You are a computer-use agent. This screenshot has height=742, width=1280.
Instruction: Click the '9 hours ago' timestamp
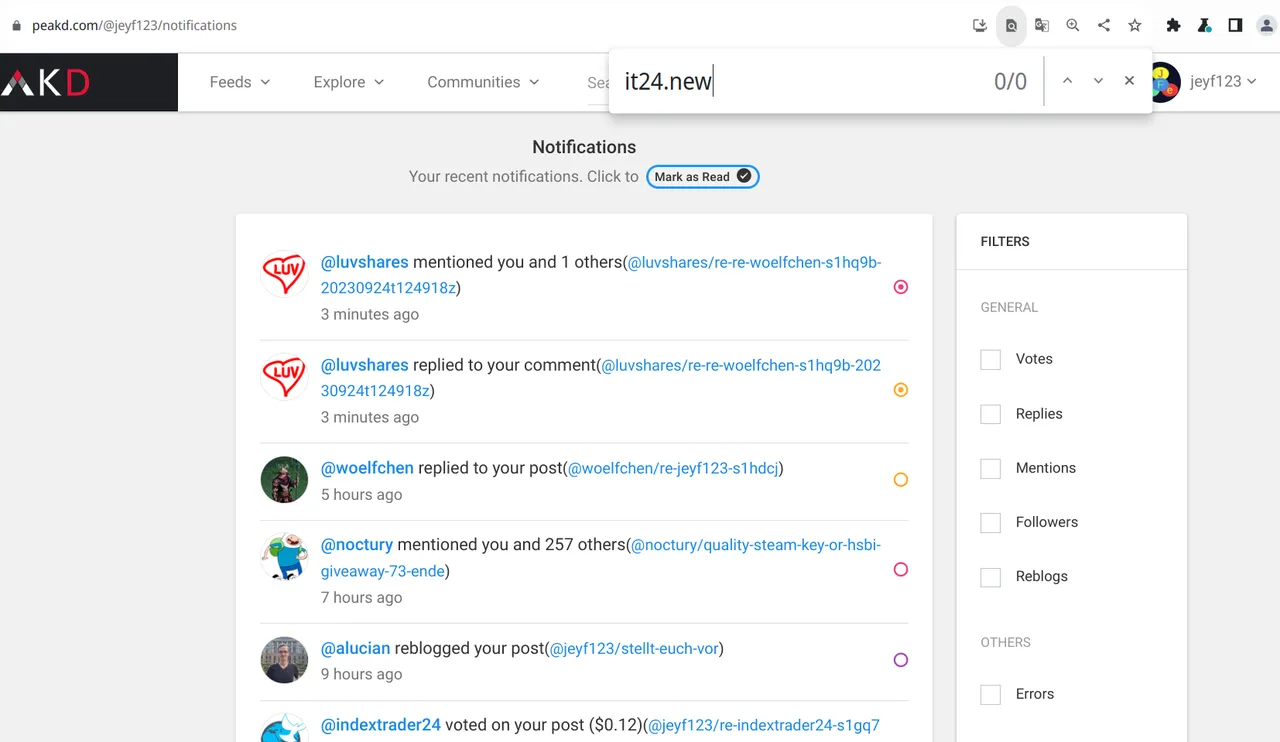click(x=362, y=675)
